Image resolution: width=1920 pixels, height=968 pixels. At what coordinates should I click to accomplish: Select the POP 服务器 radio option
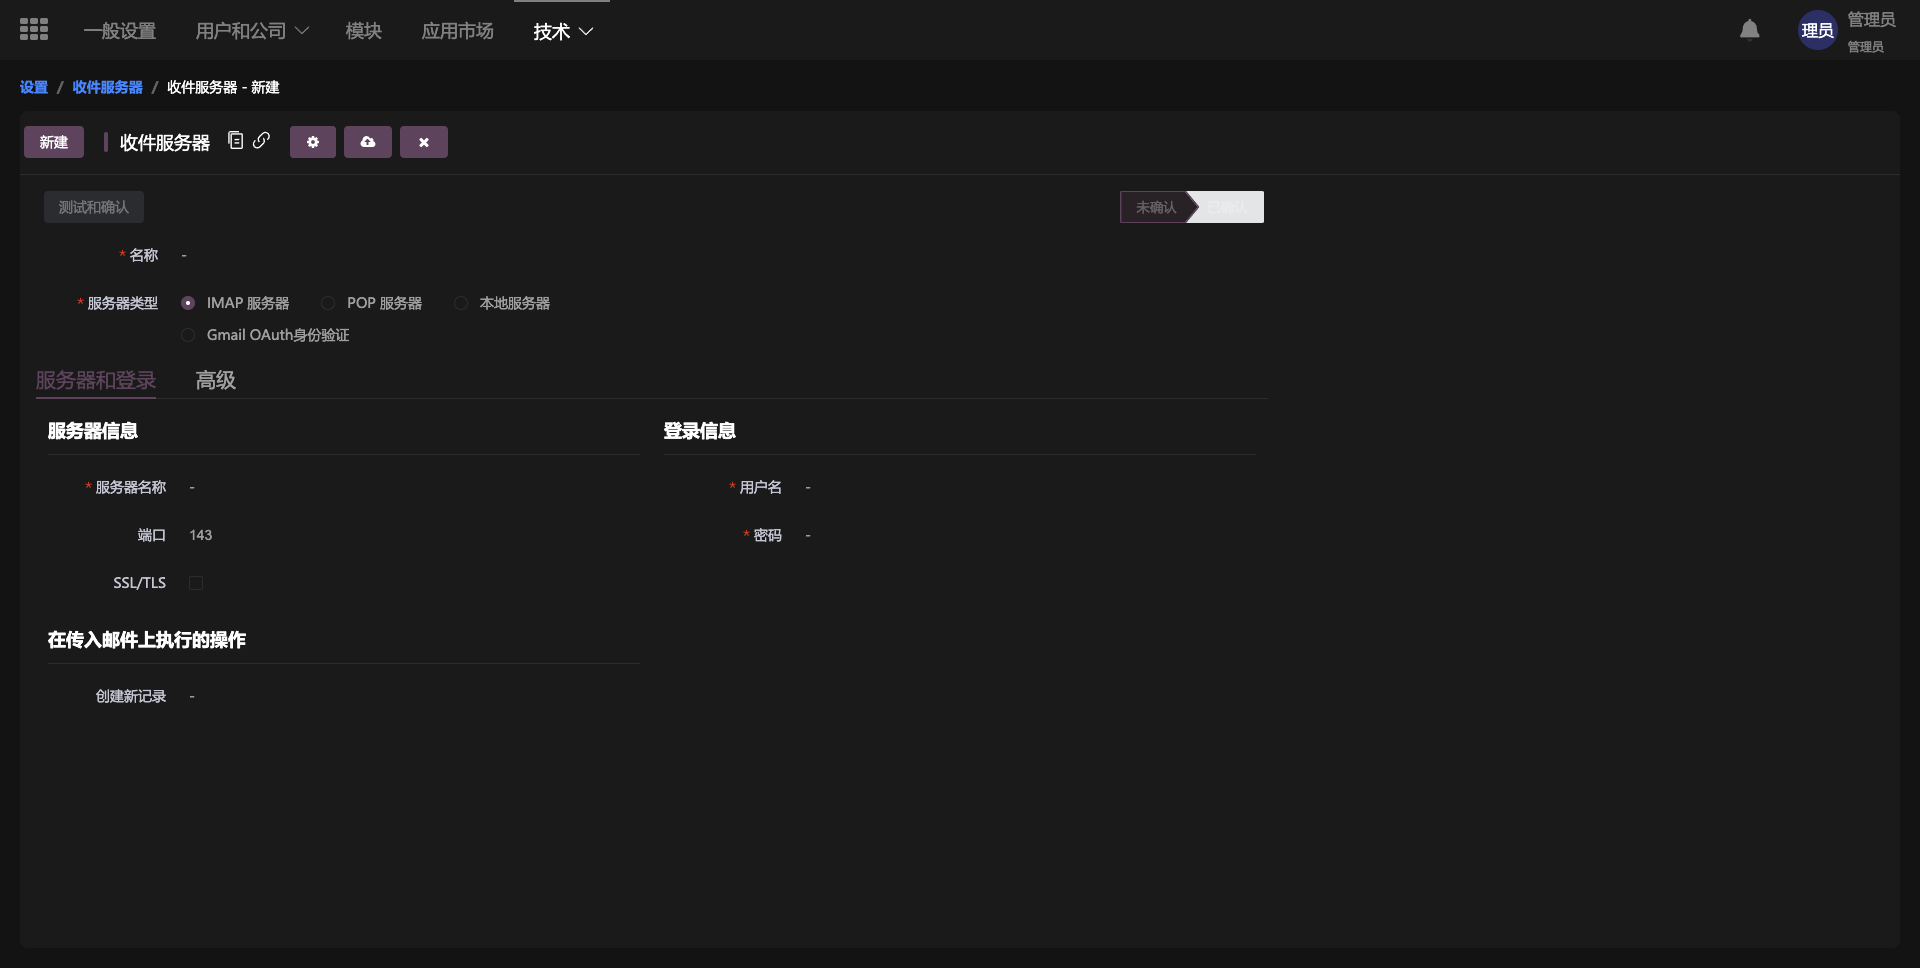(x=328, y=303)
